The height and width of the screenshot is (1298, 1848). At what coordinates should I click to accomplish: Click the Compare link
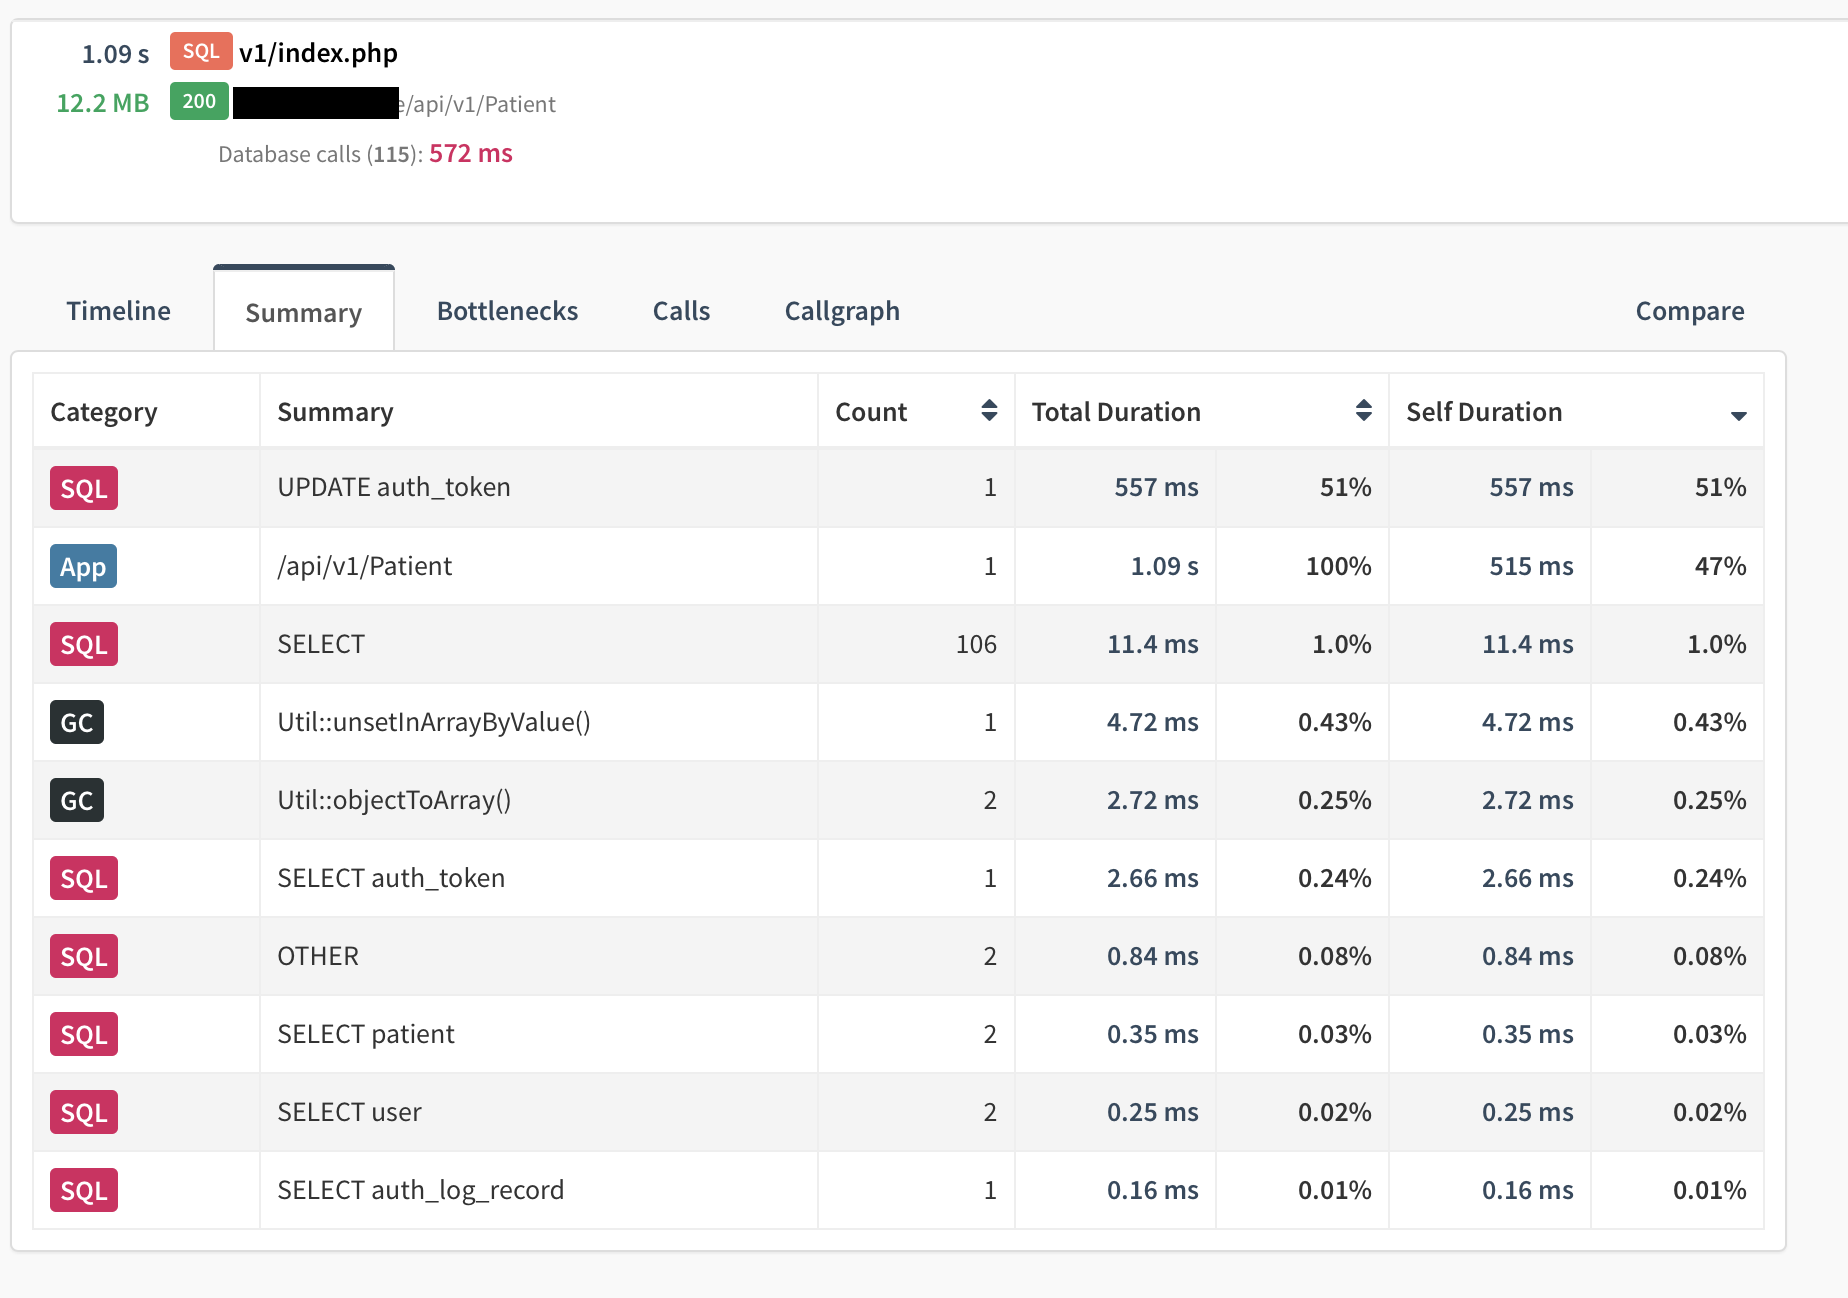1689,311
